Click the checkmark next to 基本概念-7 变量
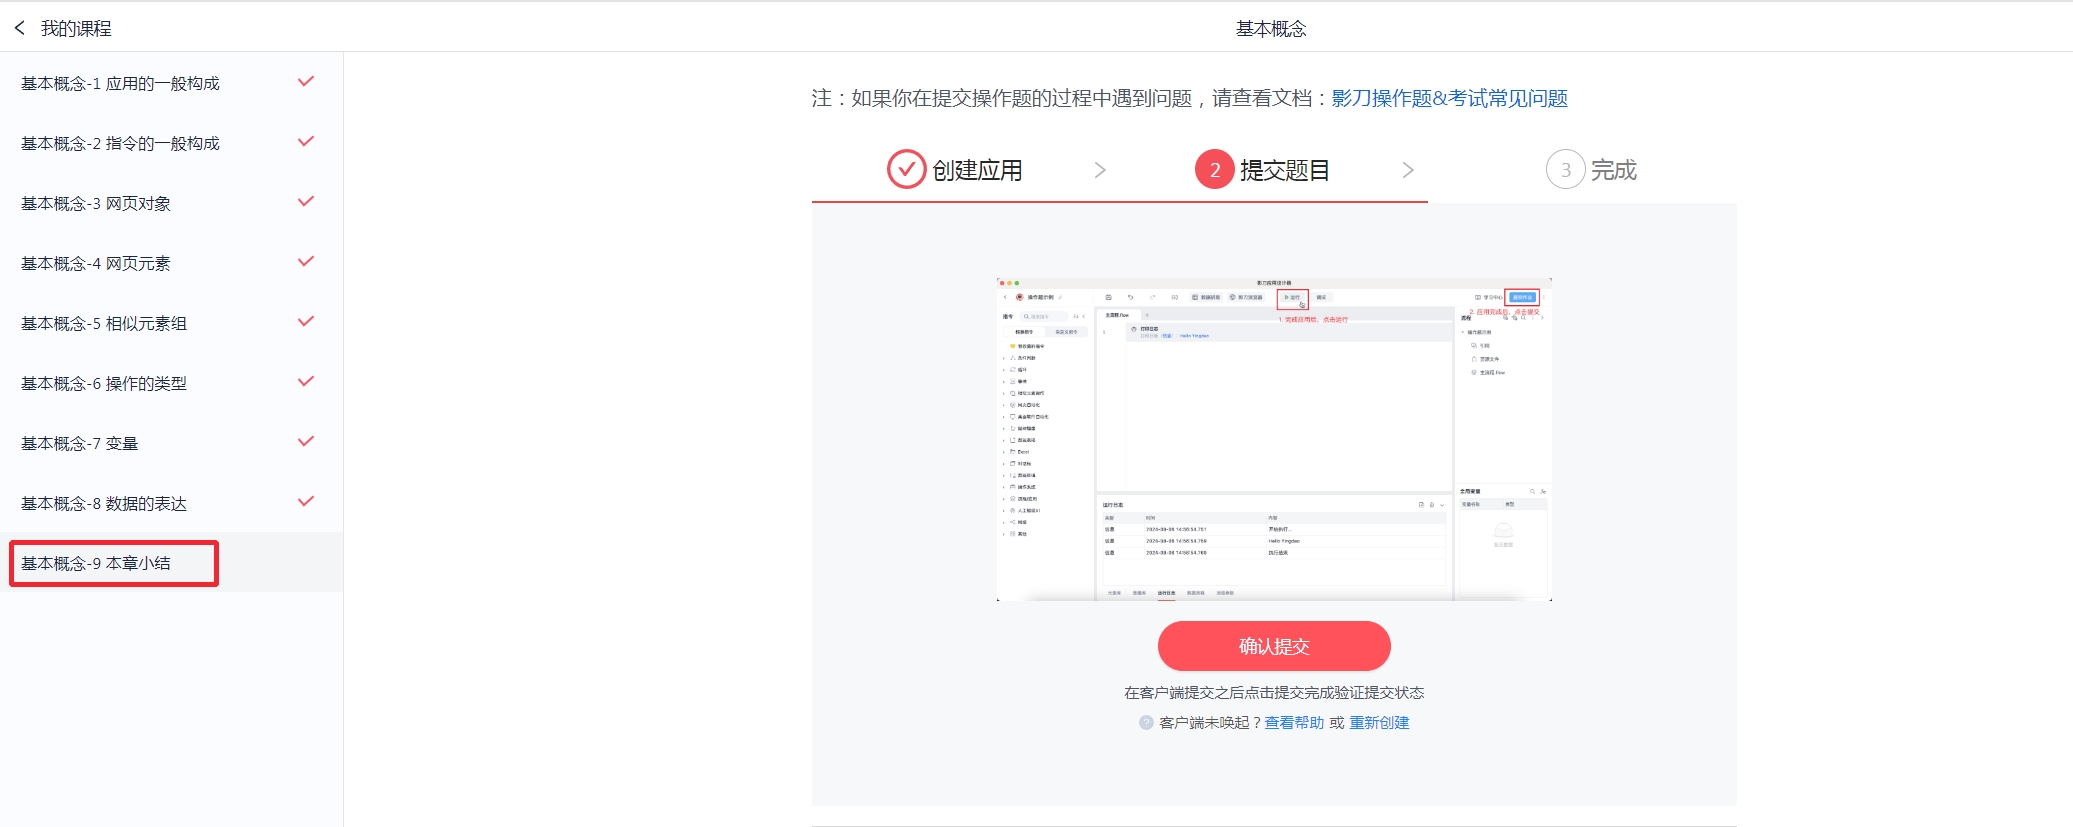Screen dimensions: 2073x827 [x=306, y=442]
